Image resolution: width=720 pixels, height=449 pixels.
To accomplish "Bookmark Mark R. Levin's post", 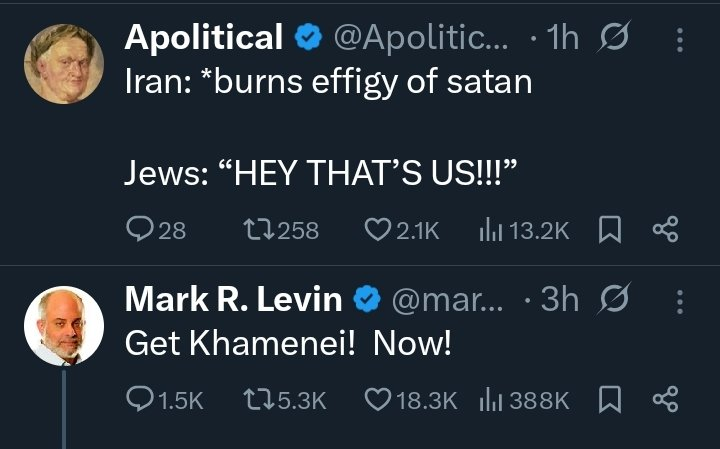I will 608,400.
